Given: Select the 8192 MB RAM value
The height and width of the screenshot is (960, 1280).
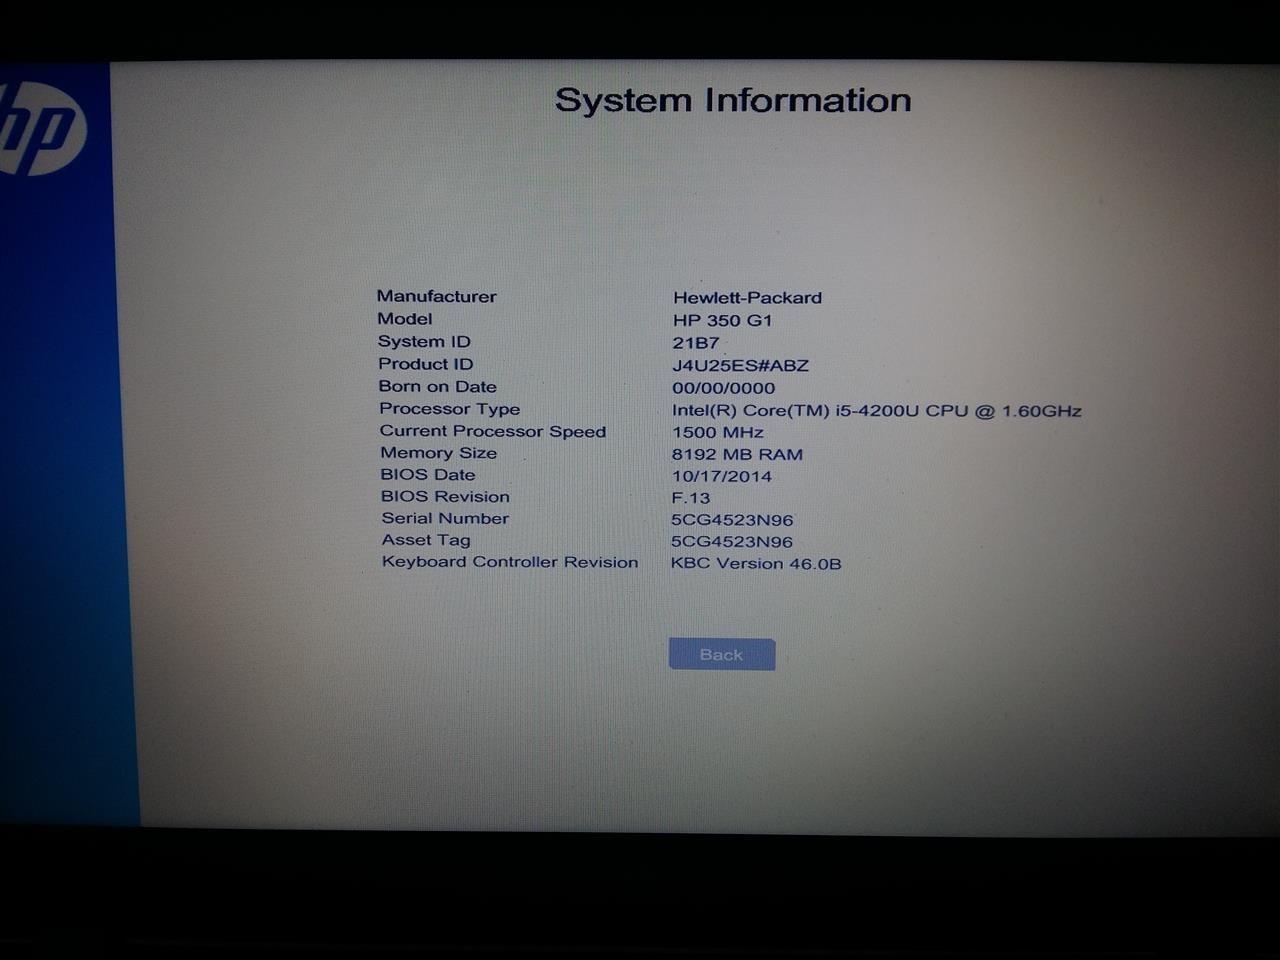Looking at the screenshot, I should pyautogui.click(x=737, y=454).
